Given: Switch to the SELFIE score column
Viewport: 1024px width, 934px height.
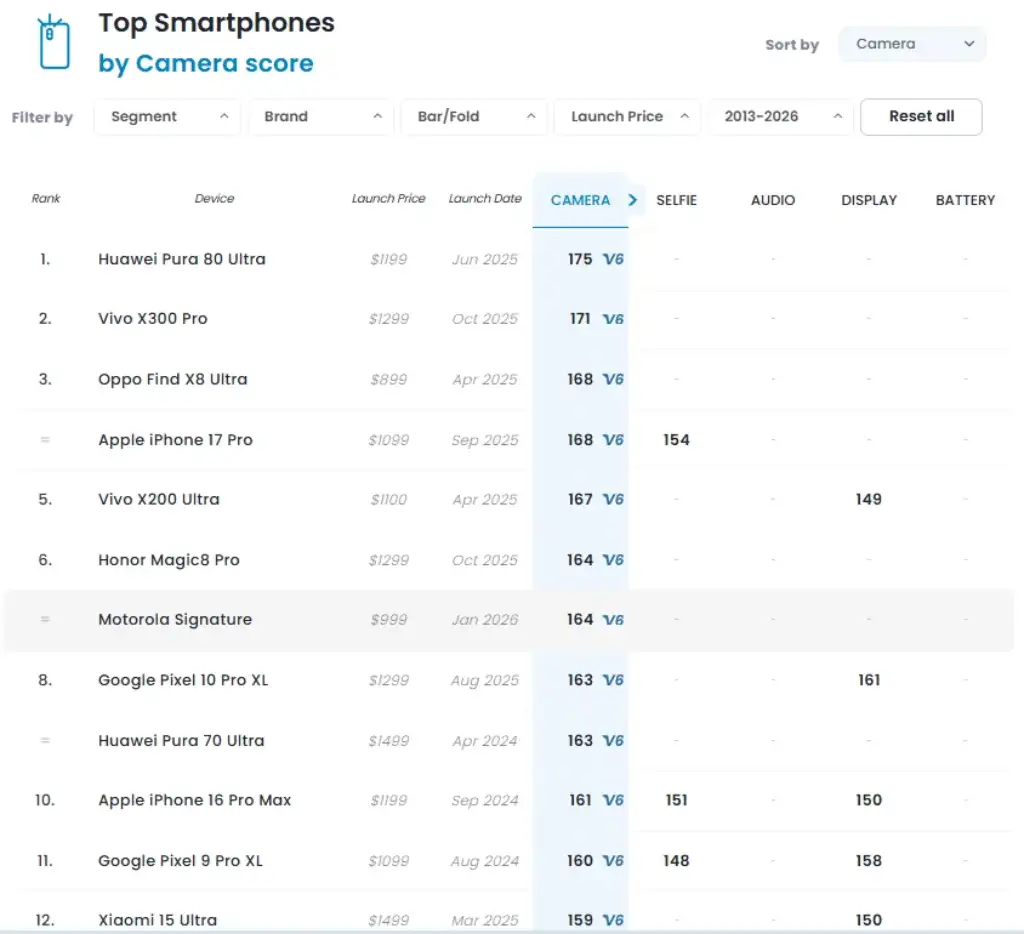Looking at the screenshot, I should point(676,200).
